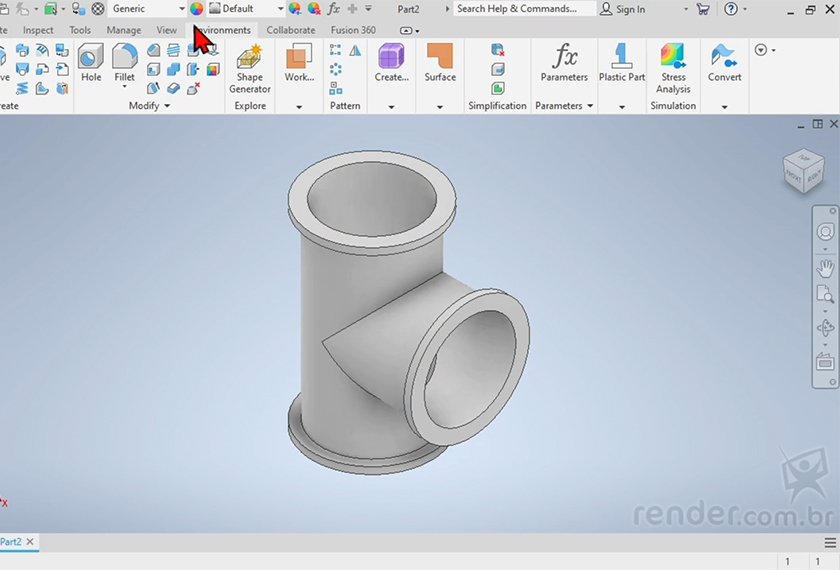Select the Orbit navigation tool
Viewport: 840px width, 570px height.
[825, 328]
